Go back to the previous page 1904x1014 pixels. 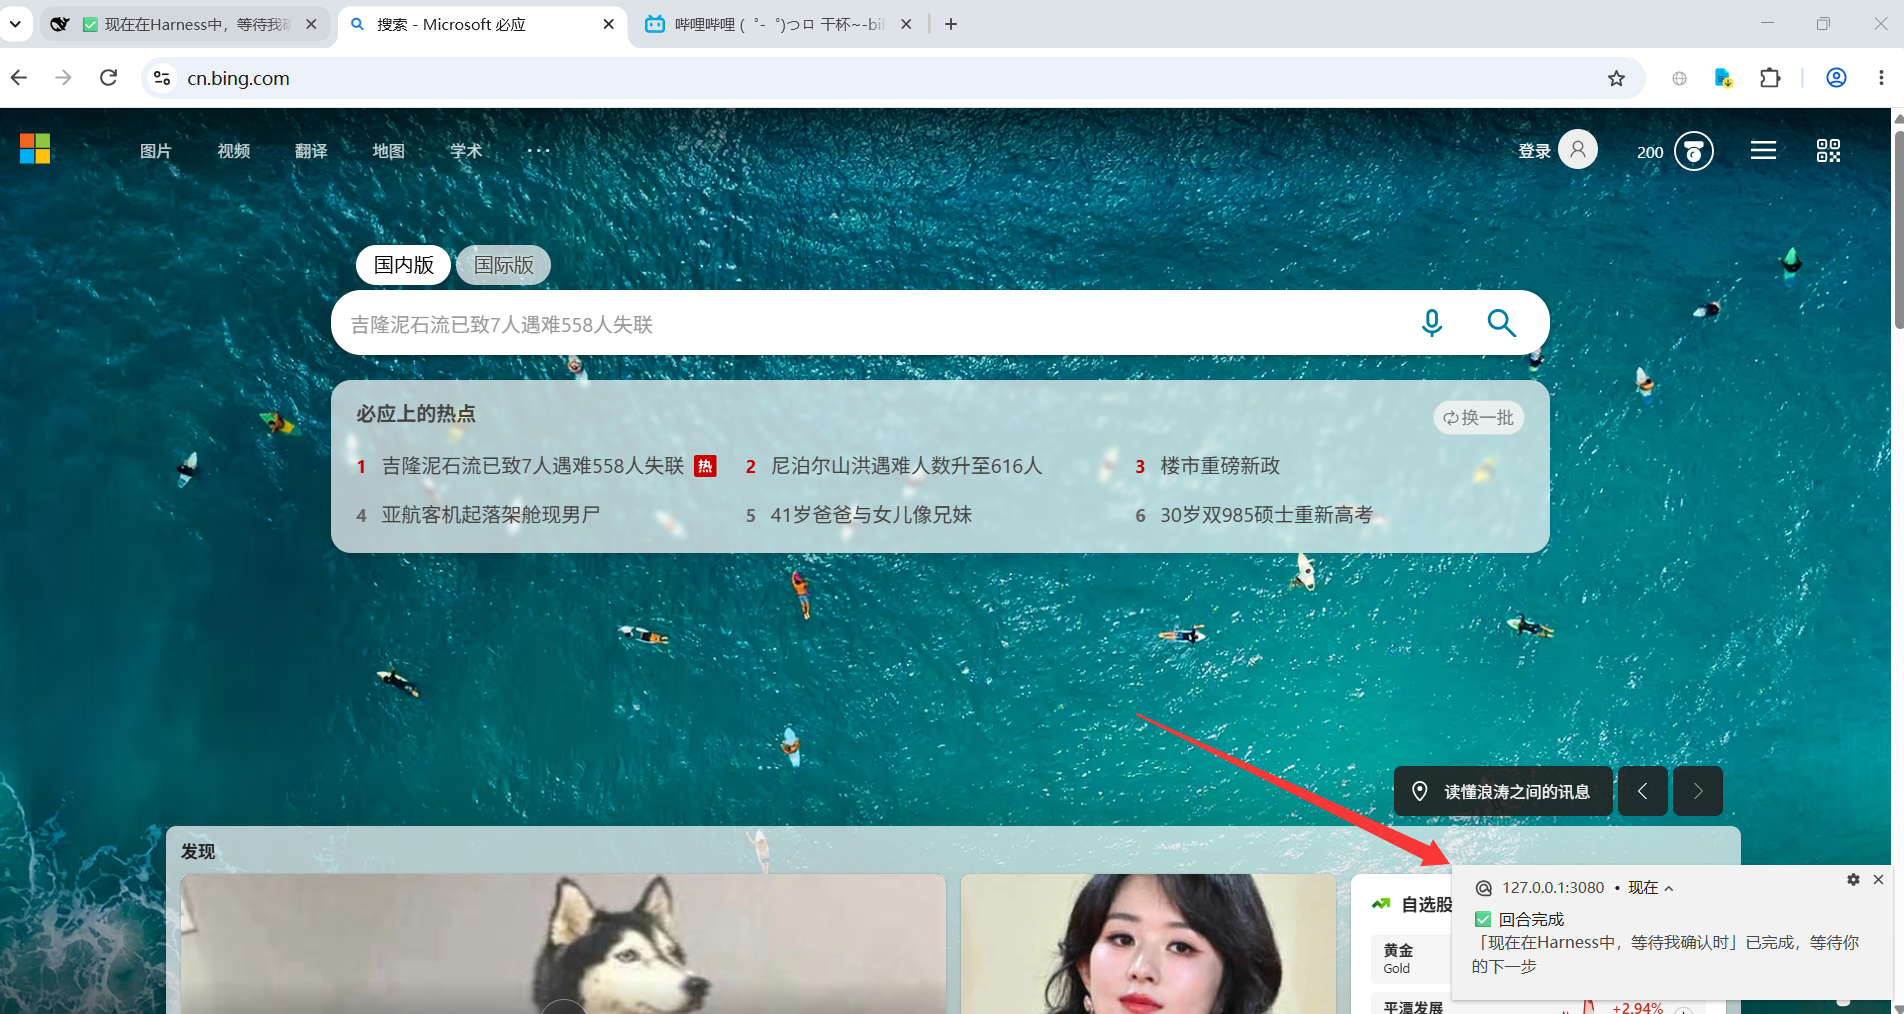pyautogui.click(x=19, y=78)
